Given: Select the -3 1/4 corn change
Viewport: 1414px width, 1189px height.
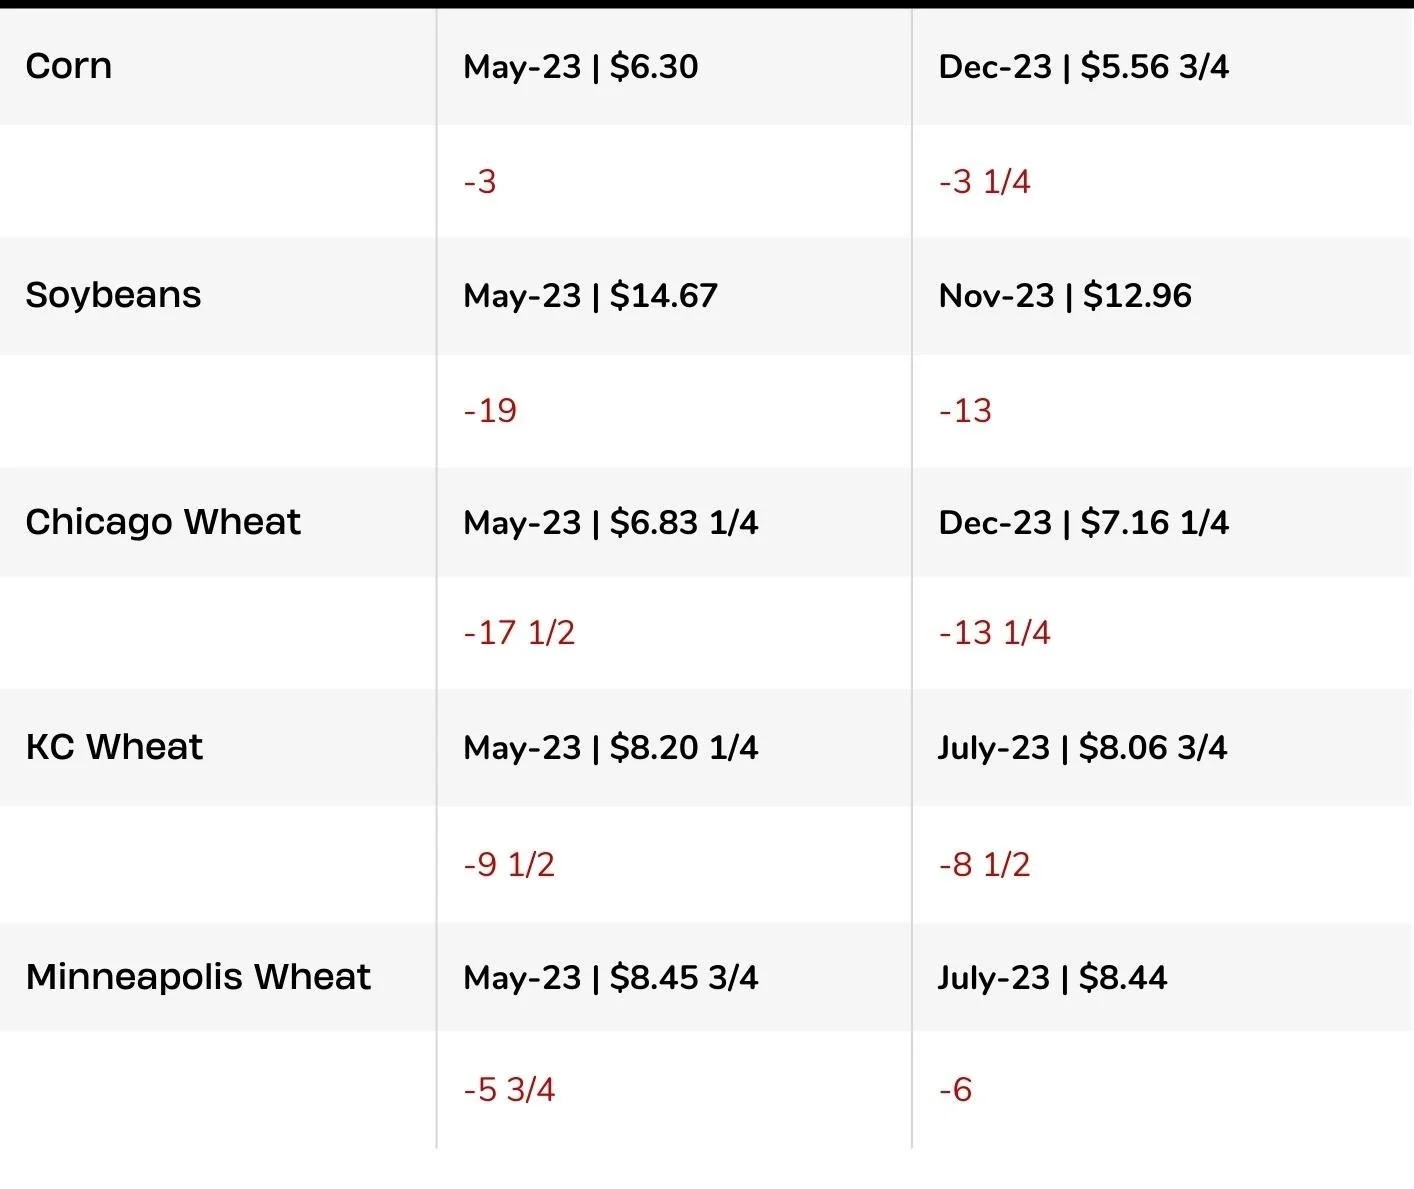Looking at the screenshot, I should 985,182.
